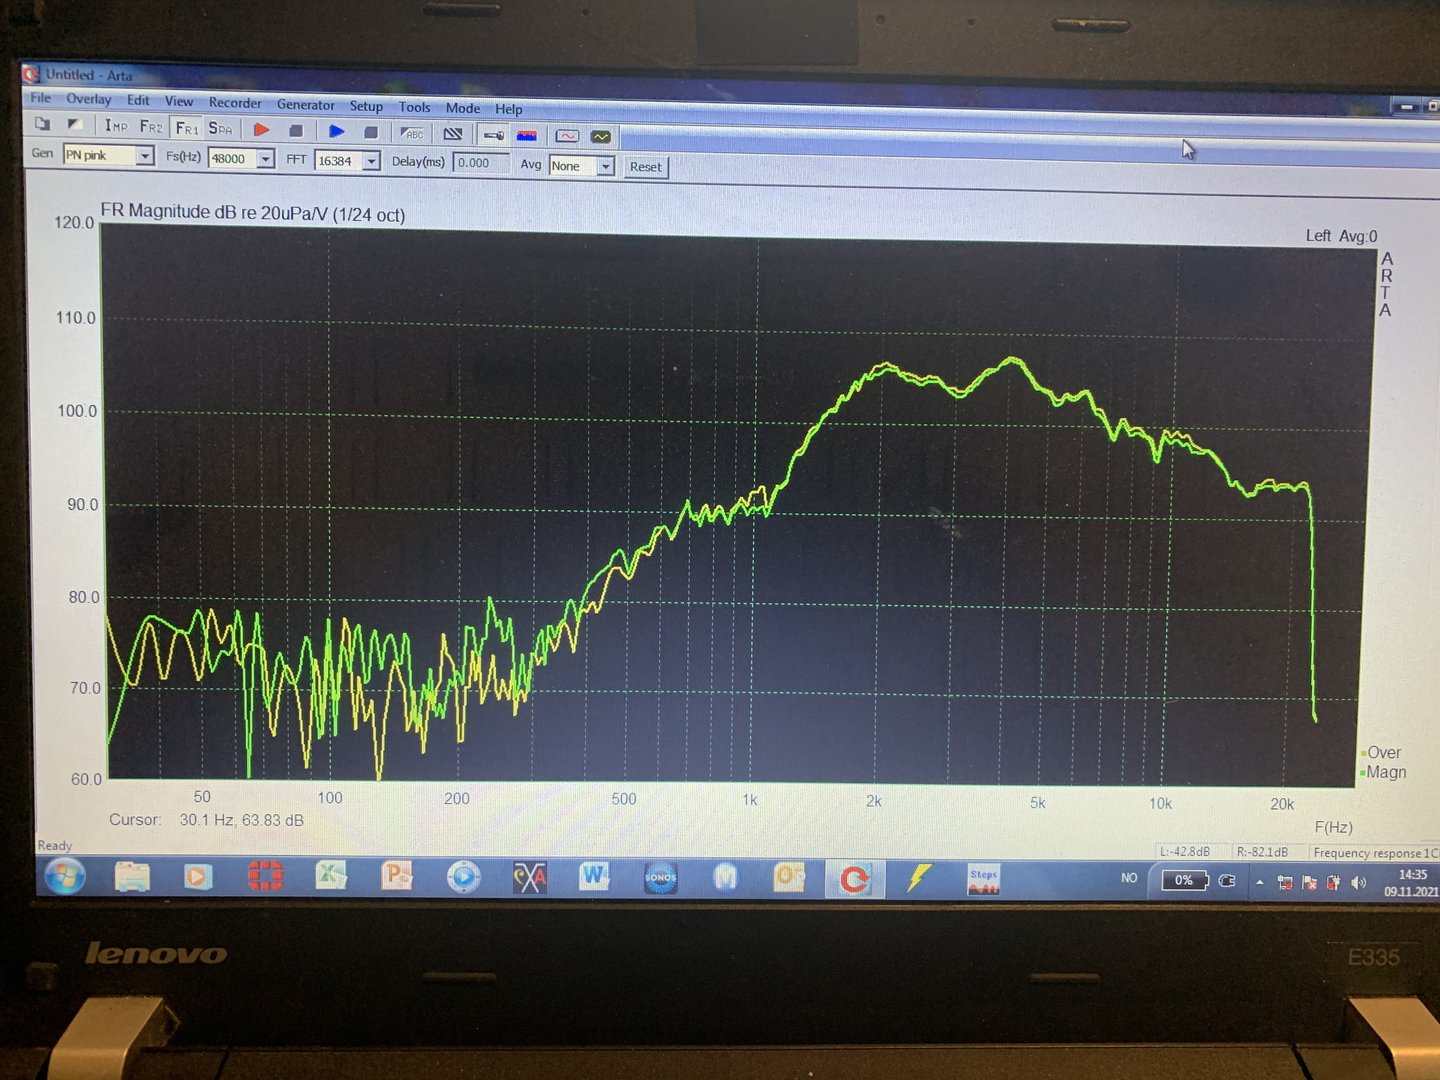Show hidden tray icons arrow
The image size is (1440, 1080).
[x=1260, y=882]
